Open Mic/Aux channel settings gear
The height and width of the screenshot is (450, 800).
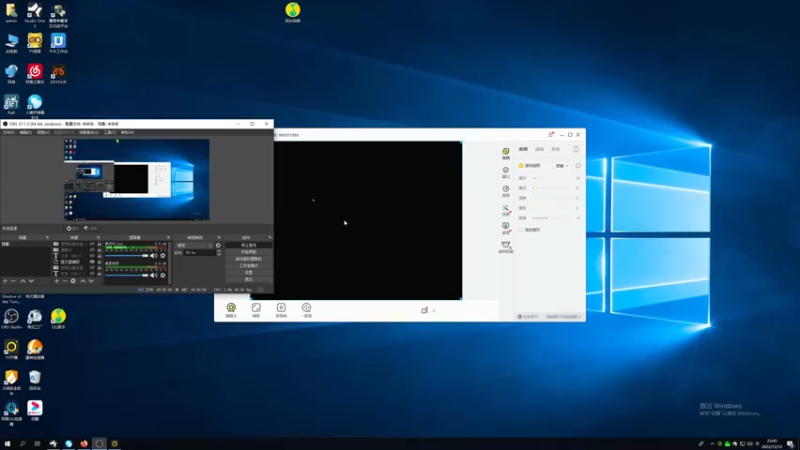[163, 256]
